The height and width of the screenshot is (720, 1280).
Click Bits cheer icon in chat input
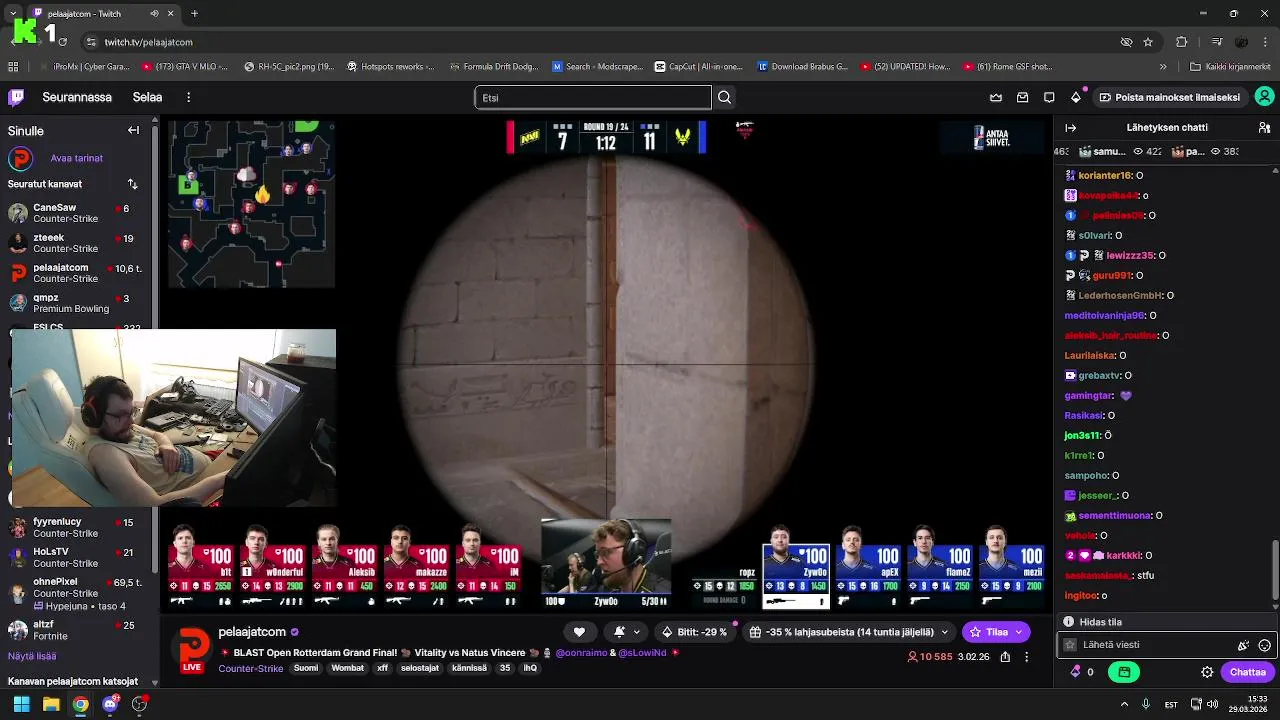(1243, 645)
